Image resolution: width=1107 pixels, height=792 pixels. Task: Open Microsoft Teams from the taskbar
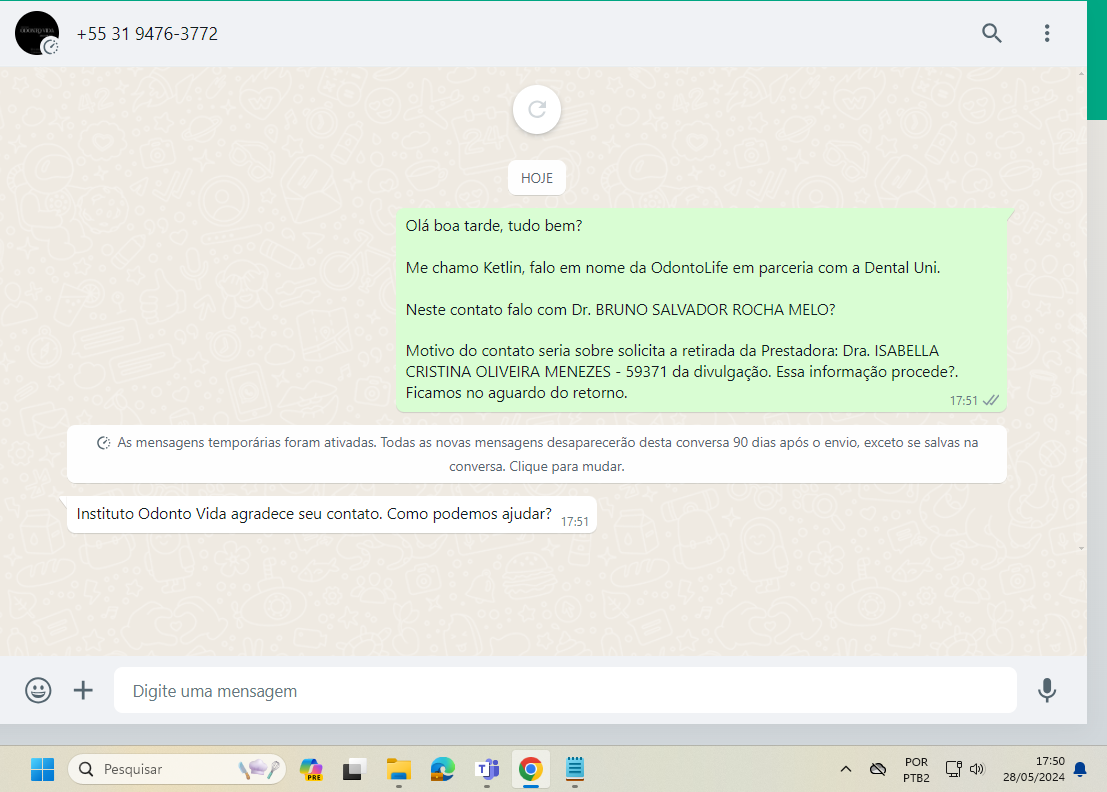(x=487, y=769)
